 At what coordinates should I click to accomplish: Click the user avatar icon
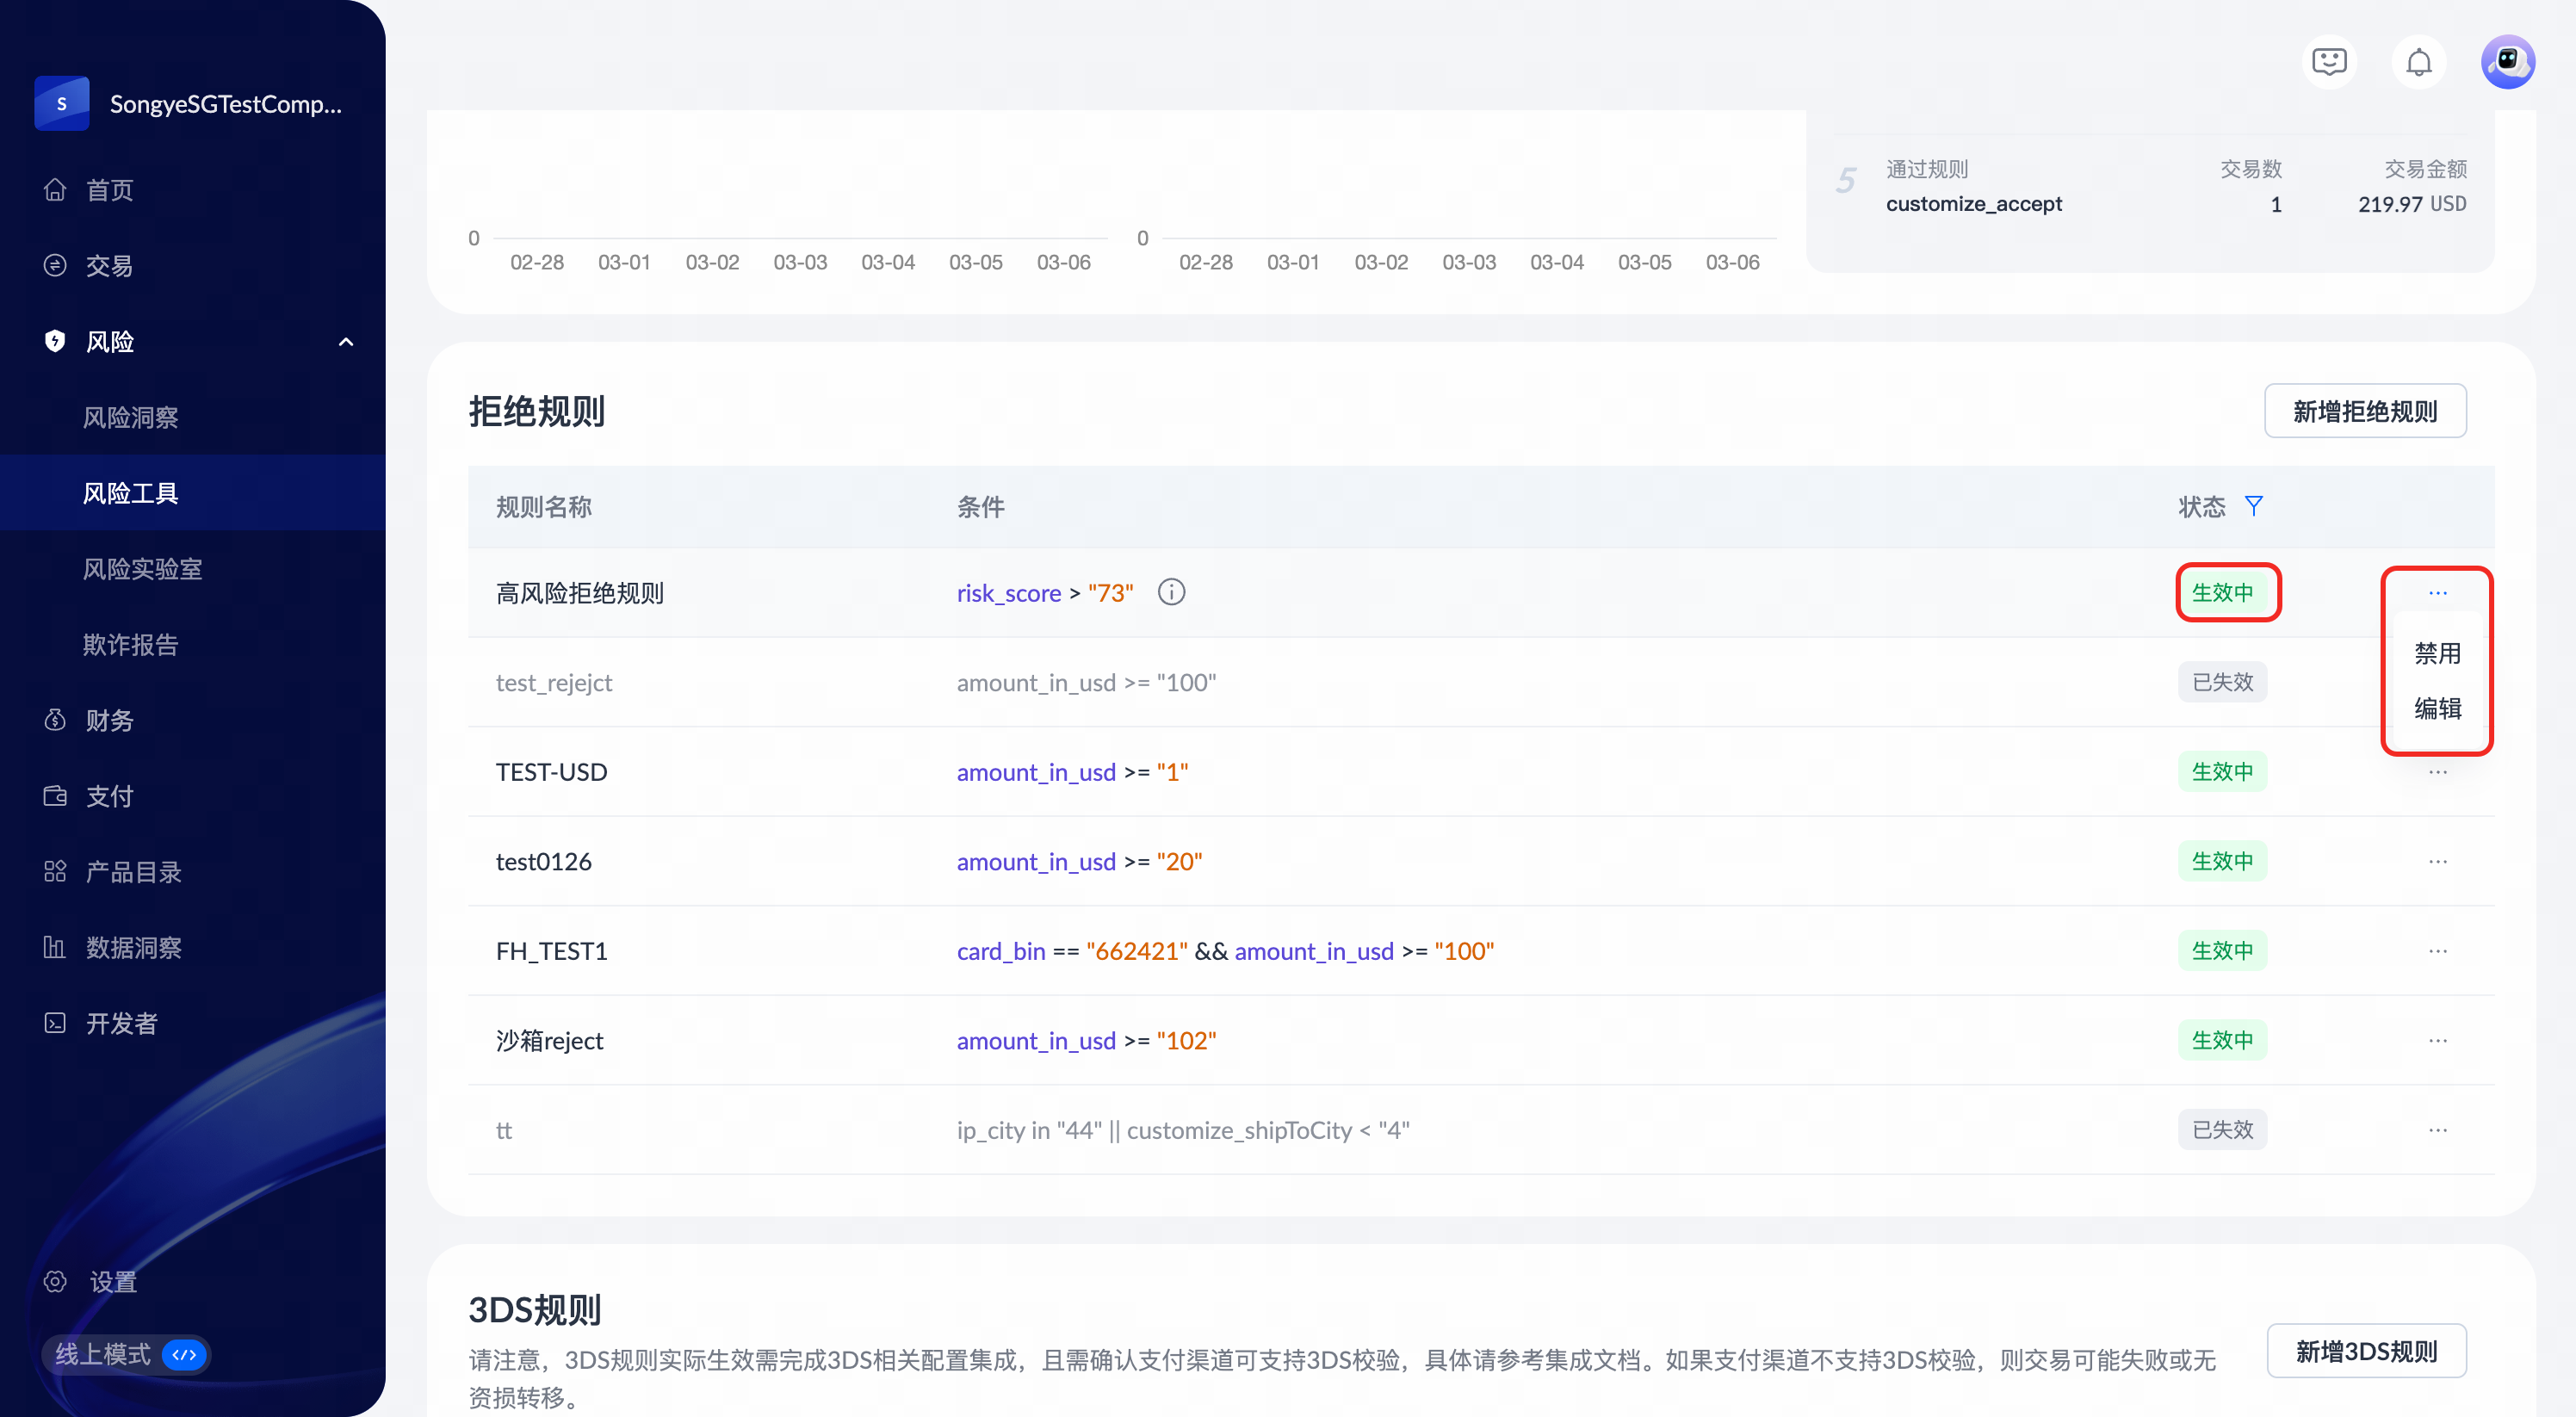(x=2507, y=63)
